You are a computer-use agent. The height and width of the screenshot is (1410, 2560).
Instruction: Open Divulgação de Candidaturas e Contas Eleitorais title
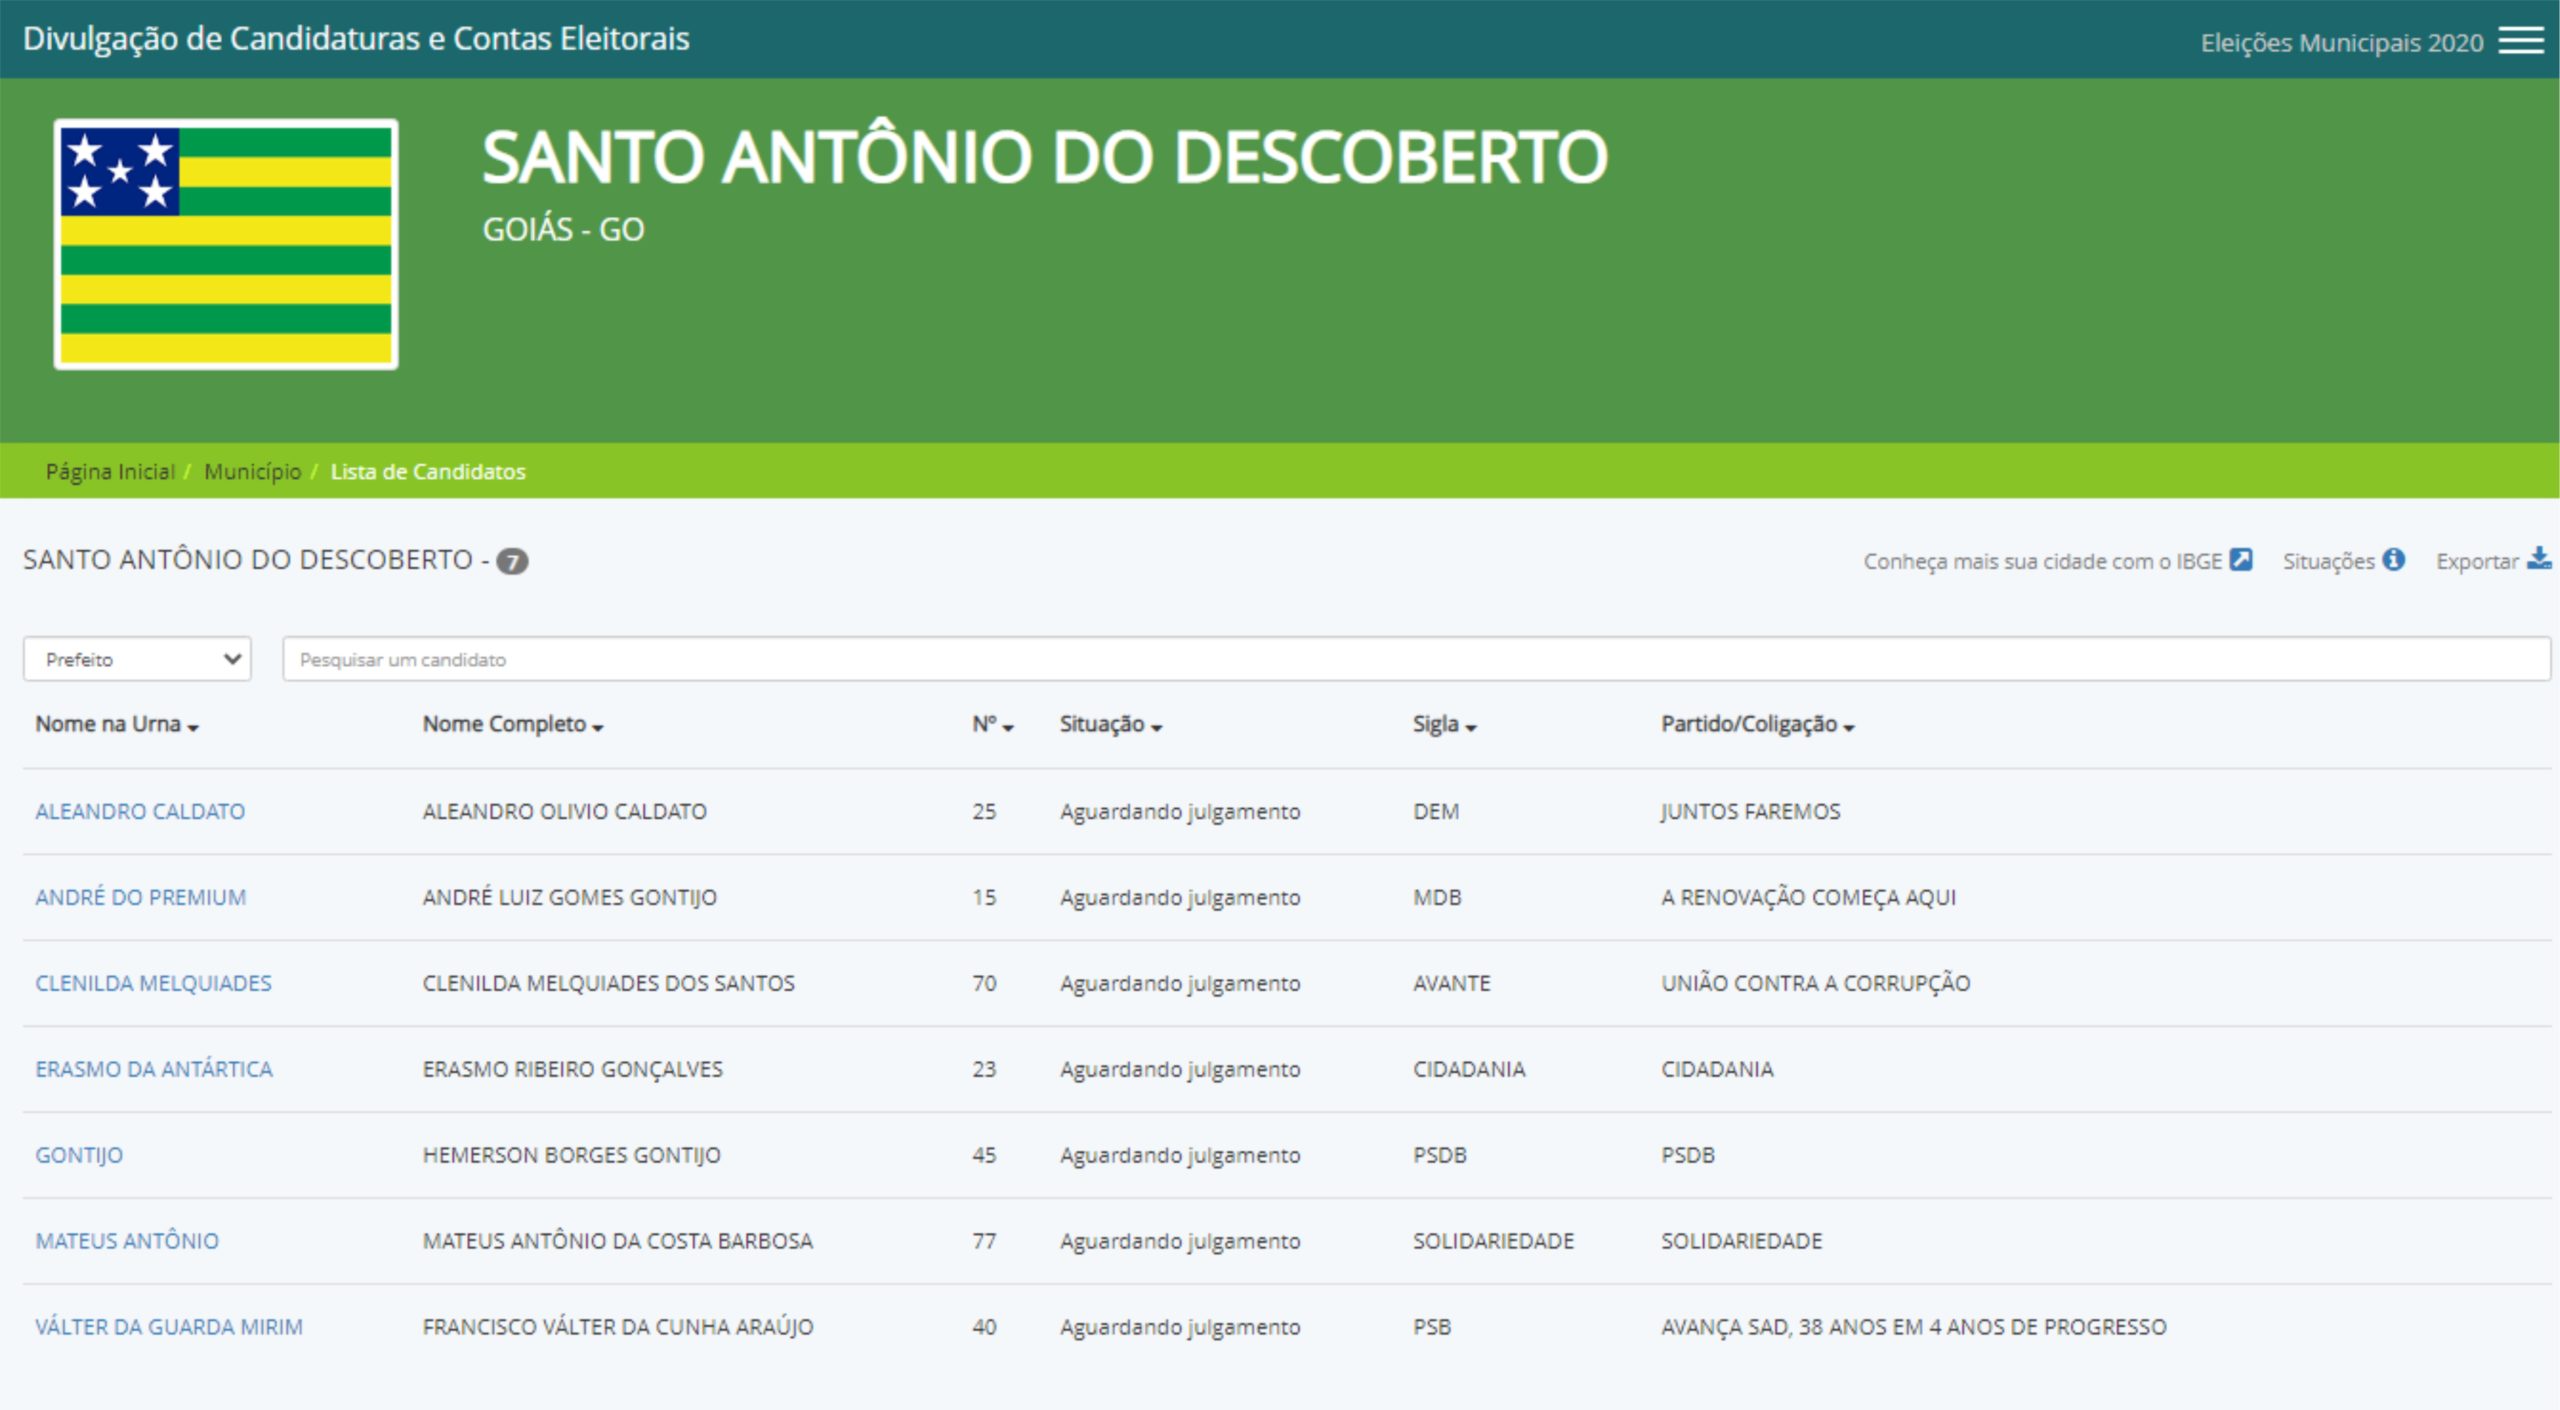(x=356, y=39)
